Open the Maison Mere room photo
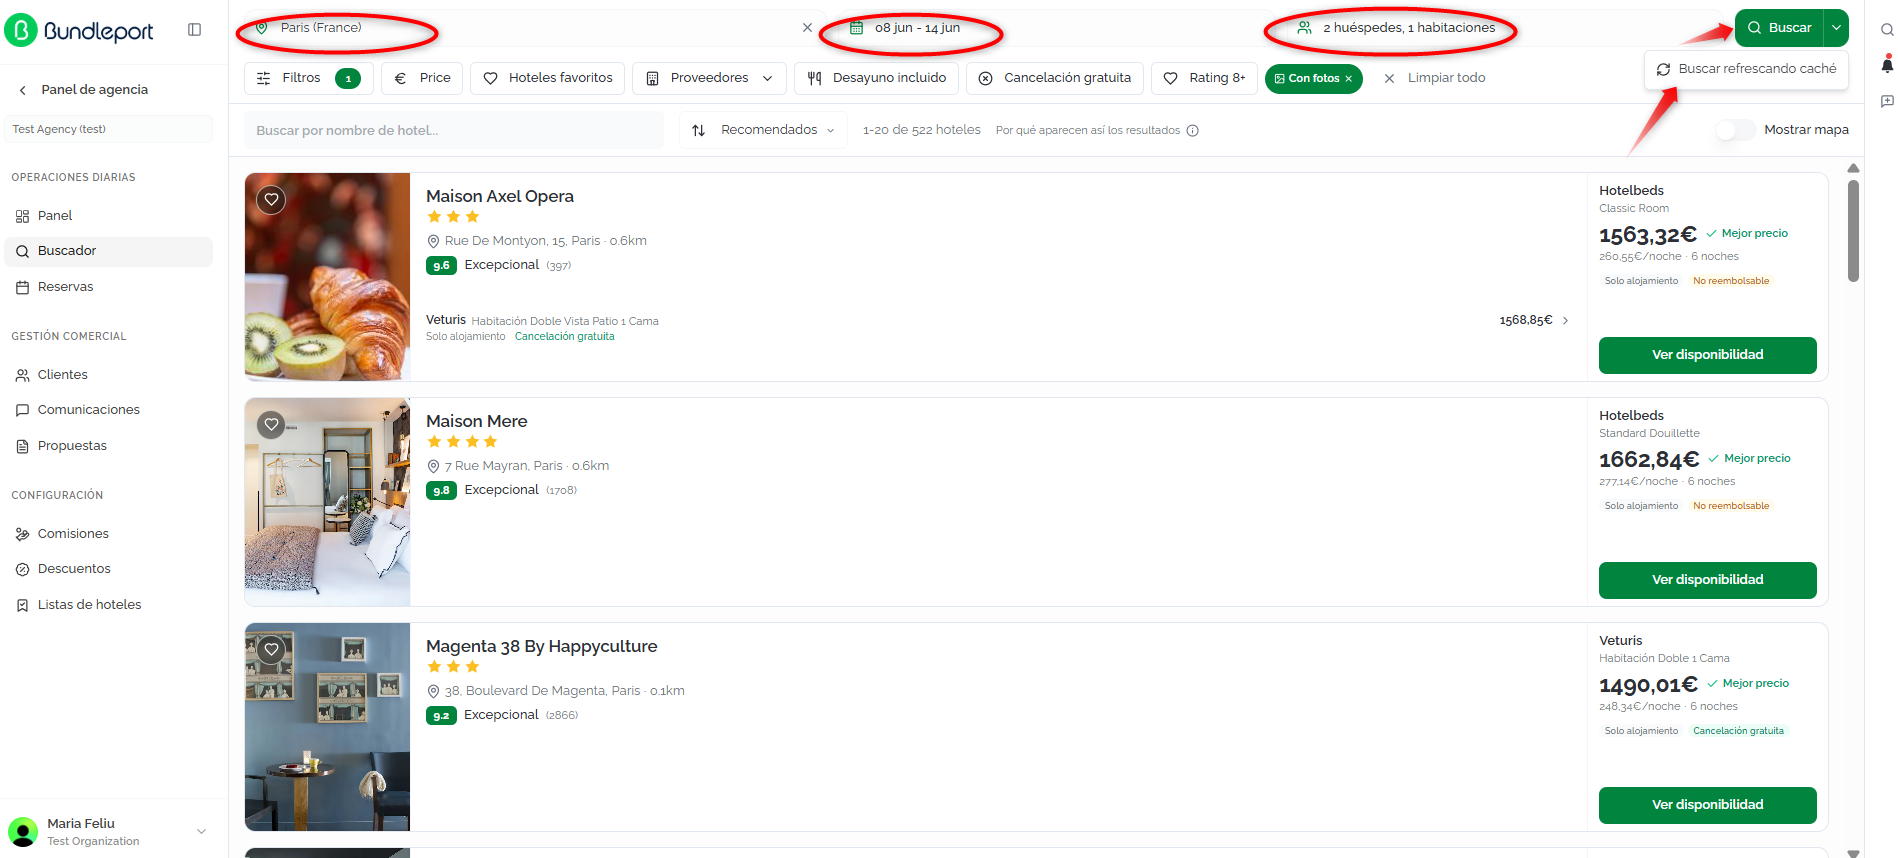This screenshot has width=1898, height=858. pyautogui.click(x=328, y=502)
